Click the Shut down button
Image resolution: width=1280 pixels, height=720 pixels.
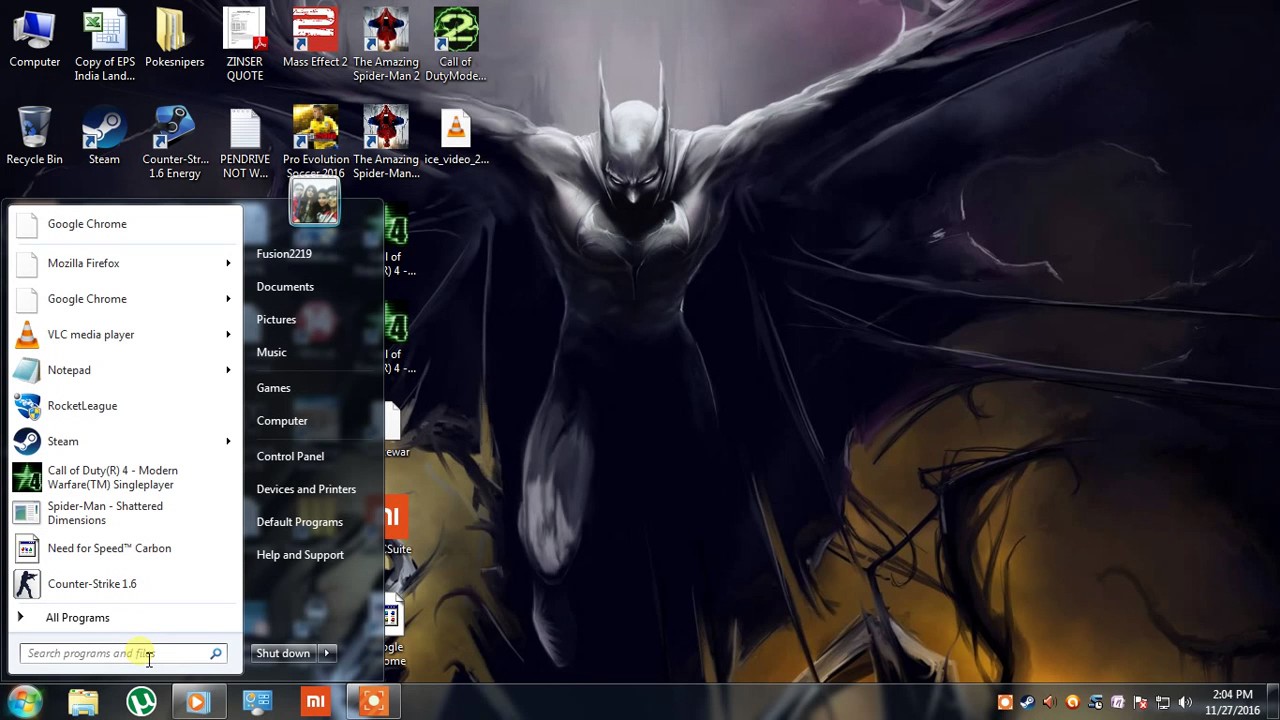[283, 653]
